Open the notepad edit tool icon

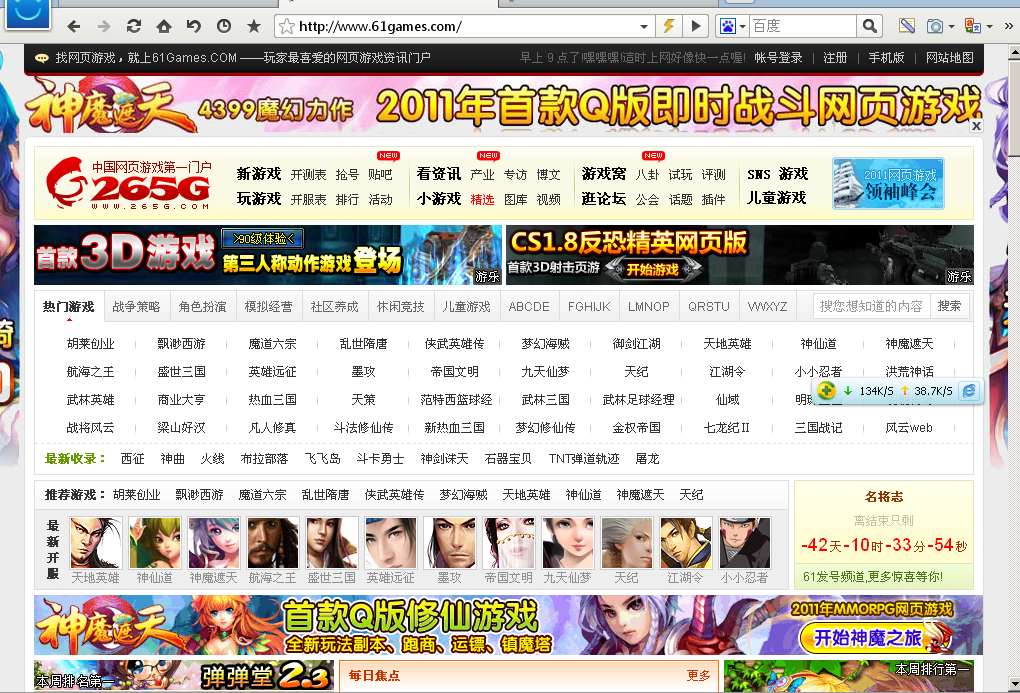point(907,26)
